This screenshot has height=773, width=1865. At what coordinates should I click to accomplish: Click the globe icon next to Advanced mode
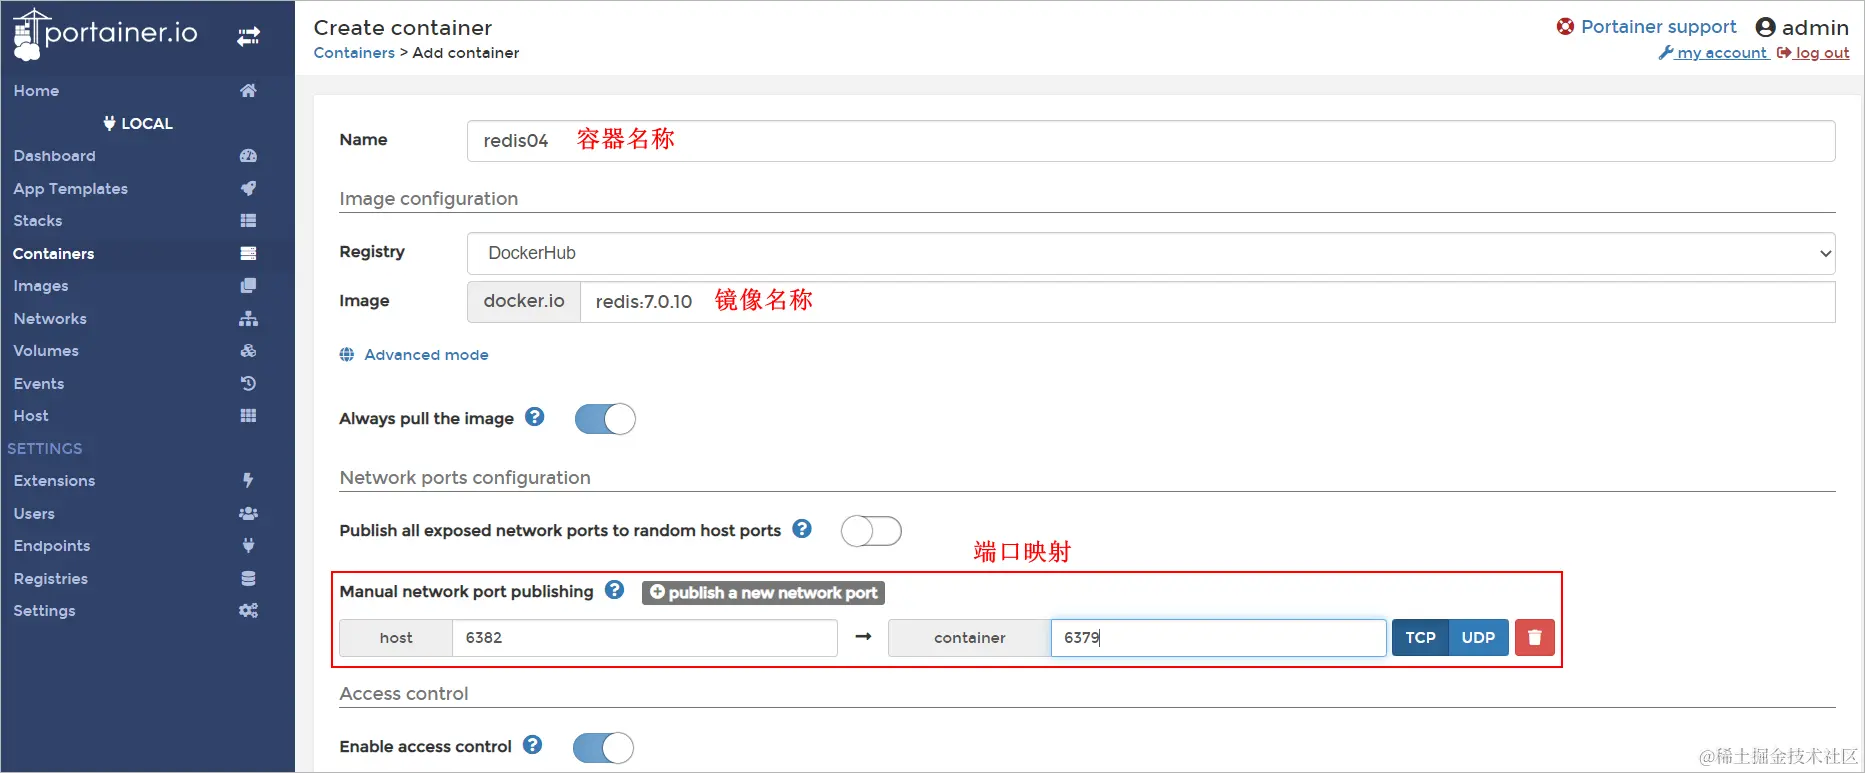click(x=347, y=355)
